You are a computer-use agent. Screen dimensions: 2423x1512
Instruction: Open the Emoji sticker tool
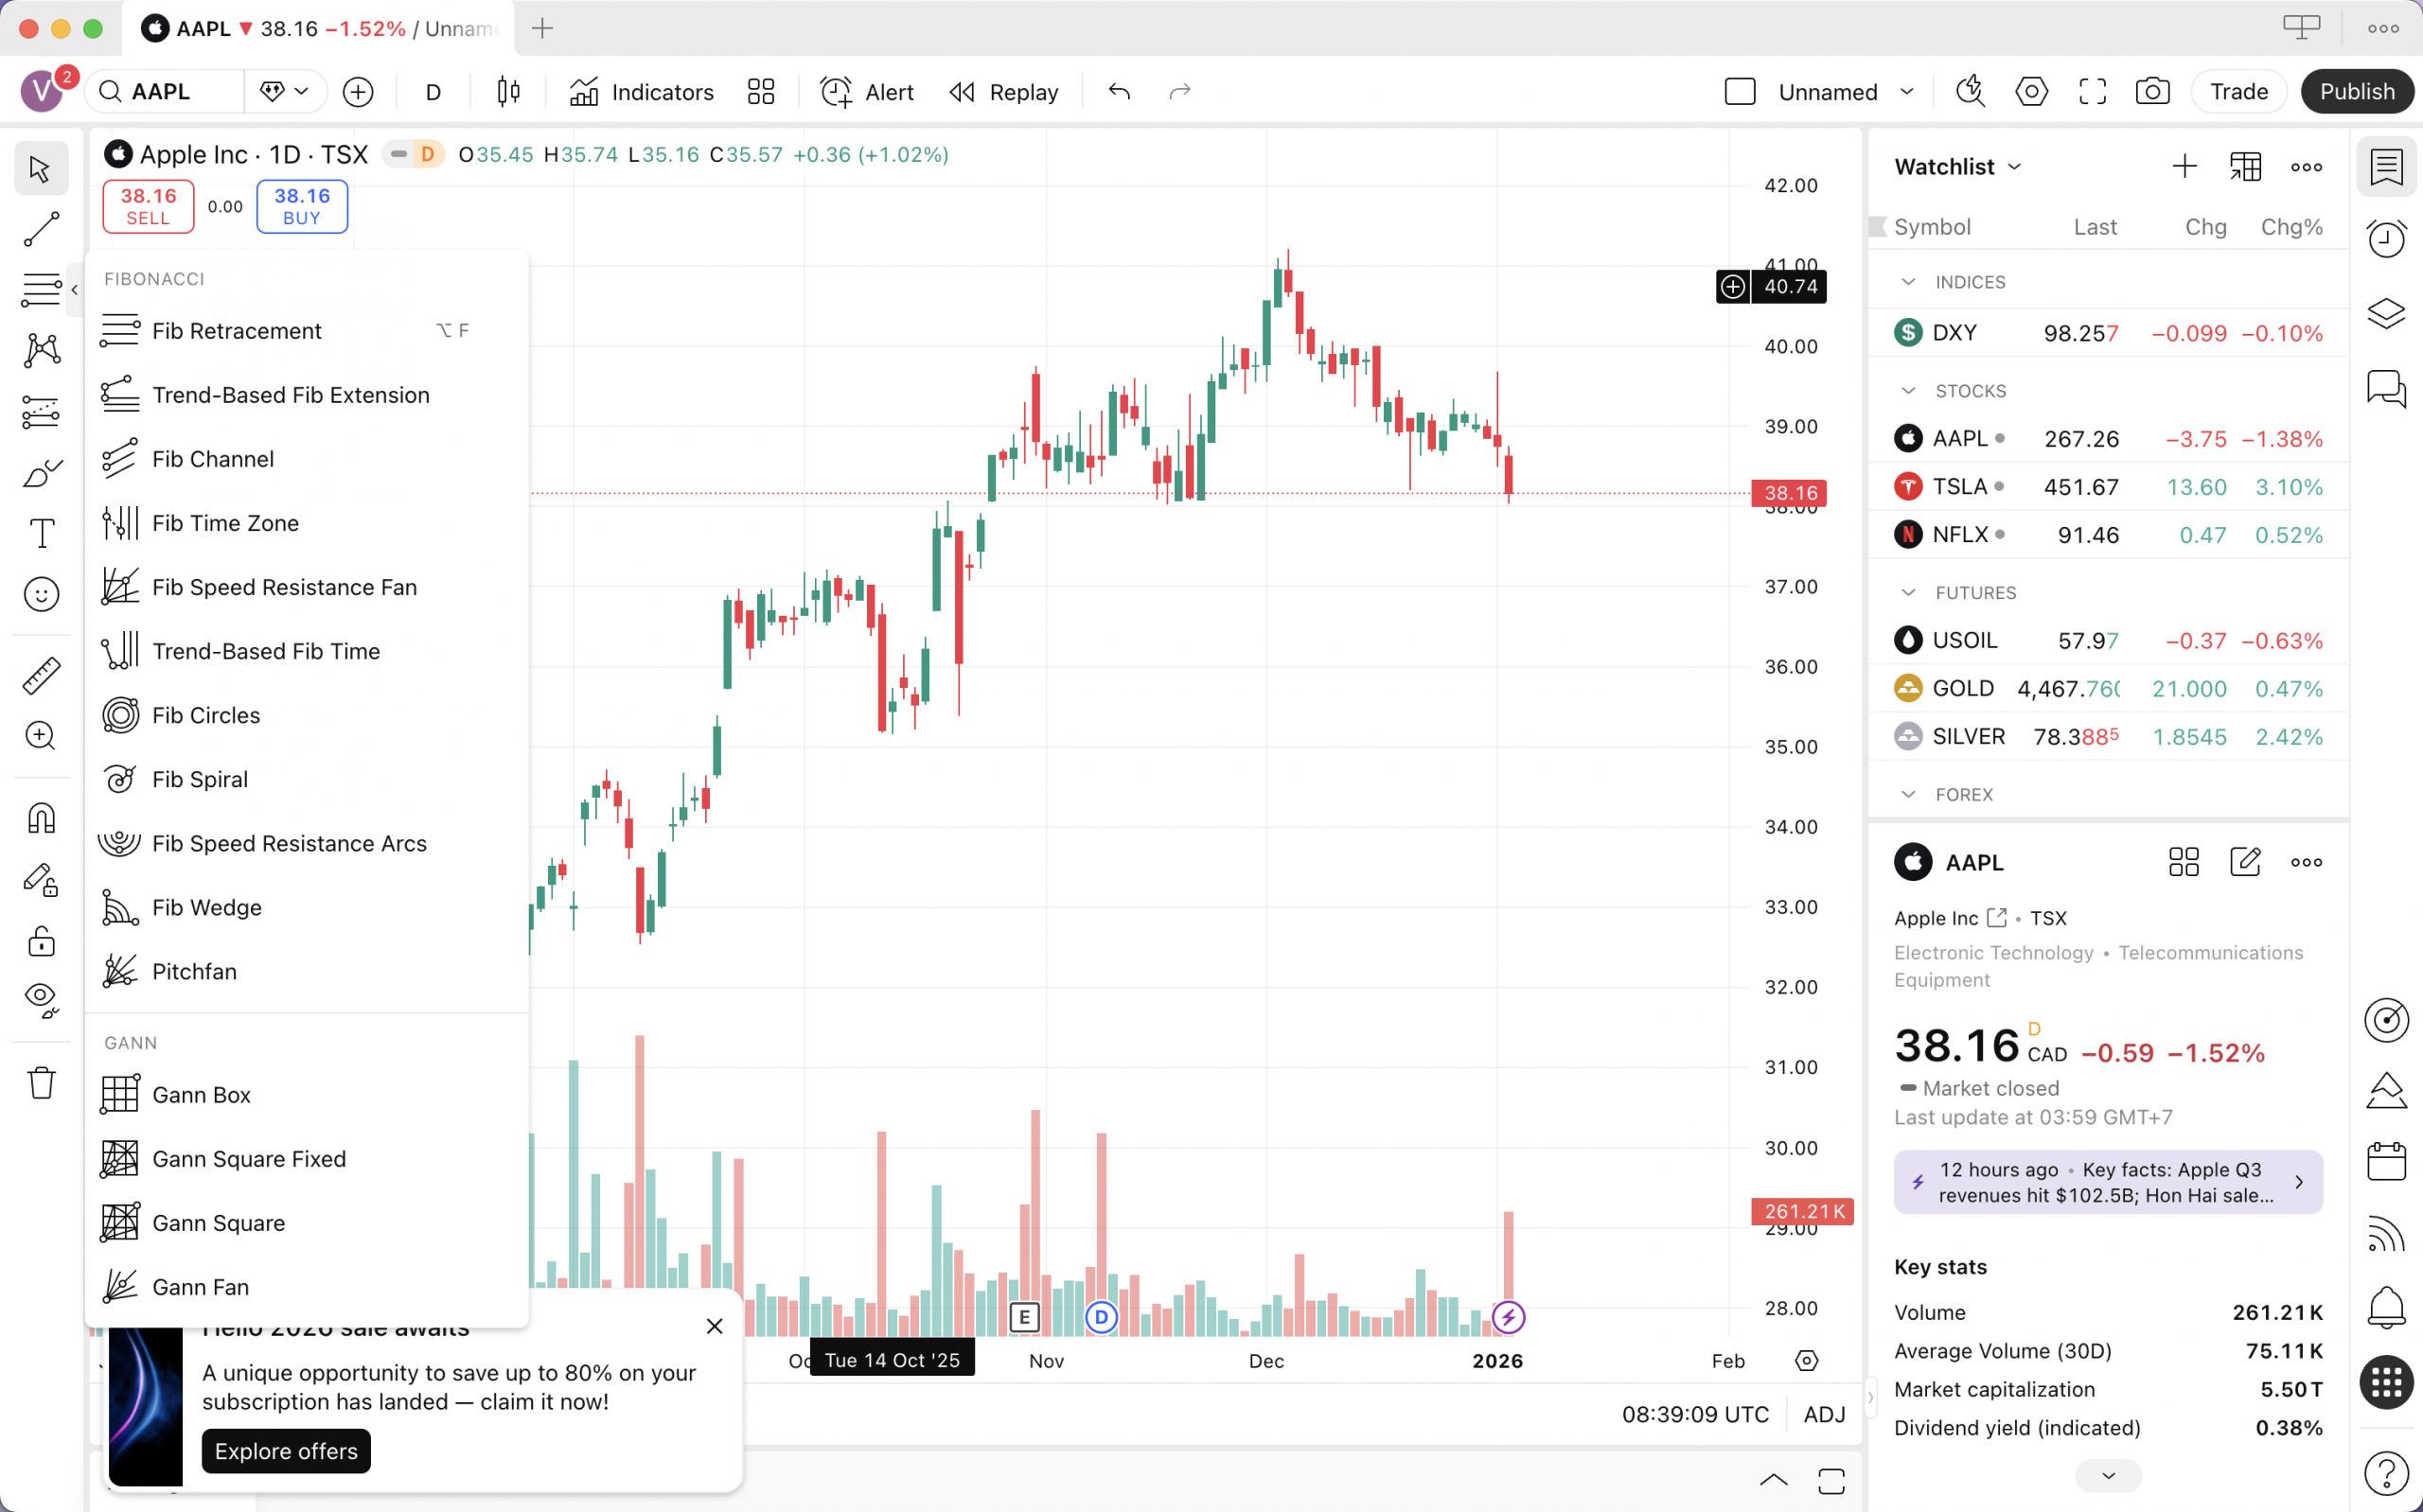click(41, 594)
